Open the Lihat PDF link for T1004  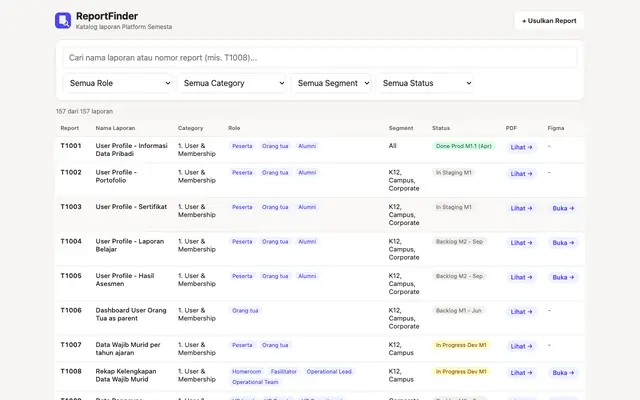click(521, 243)
